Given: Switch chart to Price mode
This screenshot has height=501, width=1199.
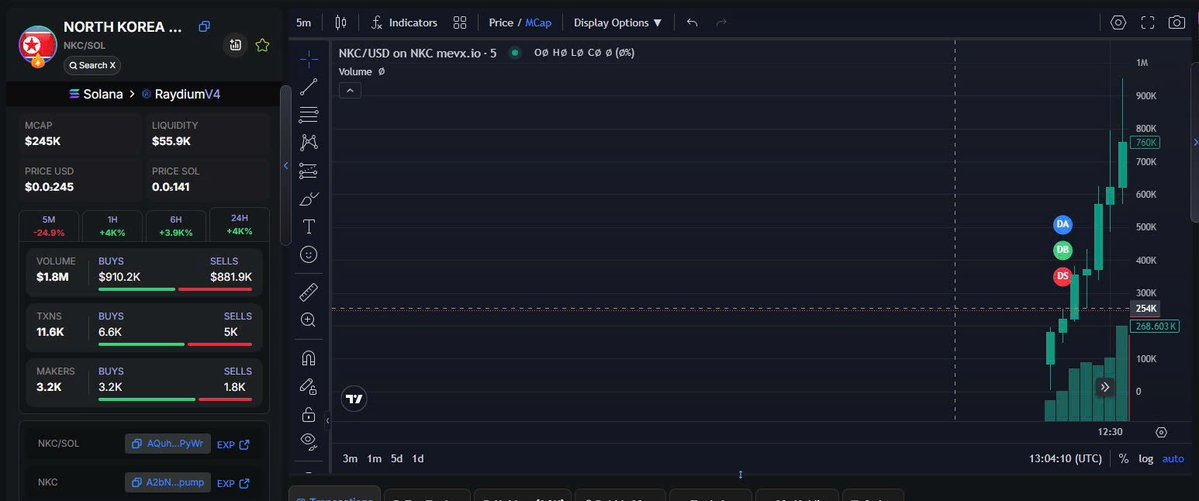Looking at the screenshot, I should (x=501, y=22).
